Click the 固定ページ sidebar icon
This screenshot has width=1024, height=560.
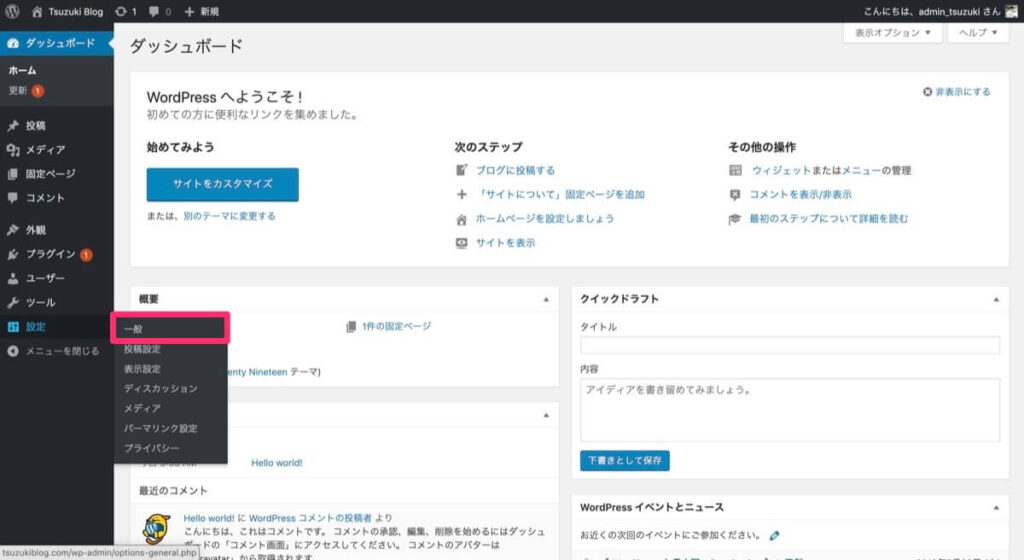pos(13,174)
